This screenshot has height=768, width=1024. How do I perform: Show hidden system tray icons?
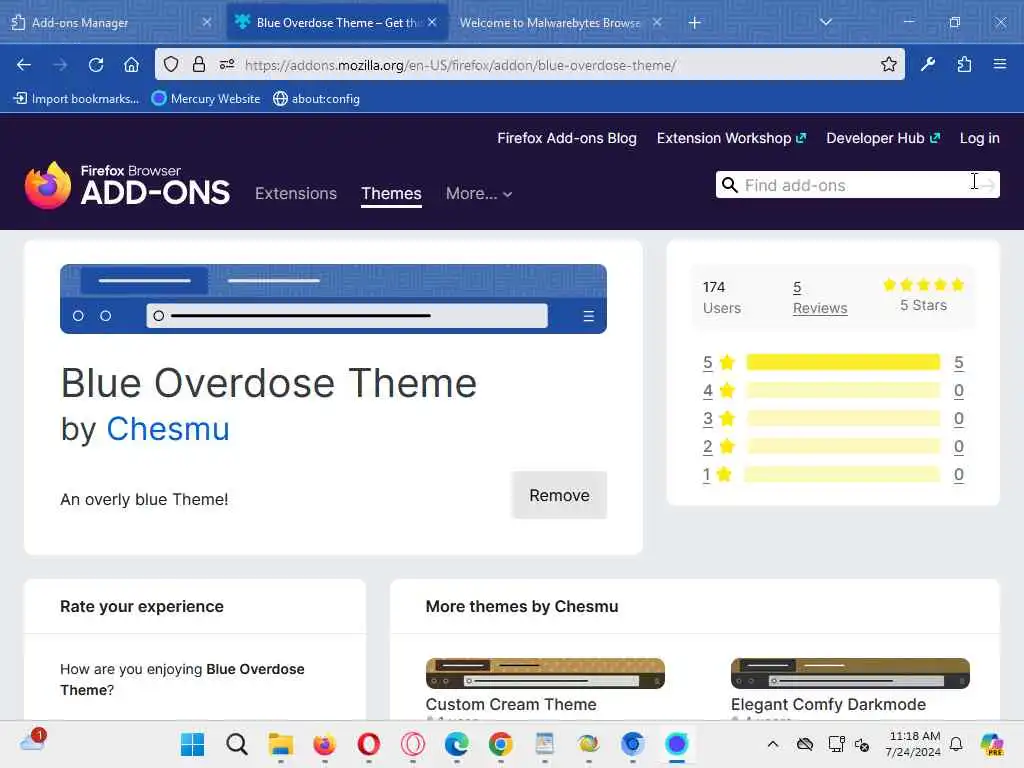click(x=773, y=744)
